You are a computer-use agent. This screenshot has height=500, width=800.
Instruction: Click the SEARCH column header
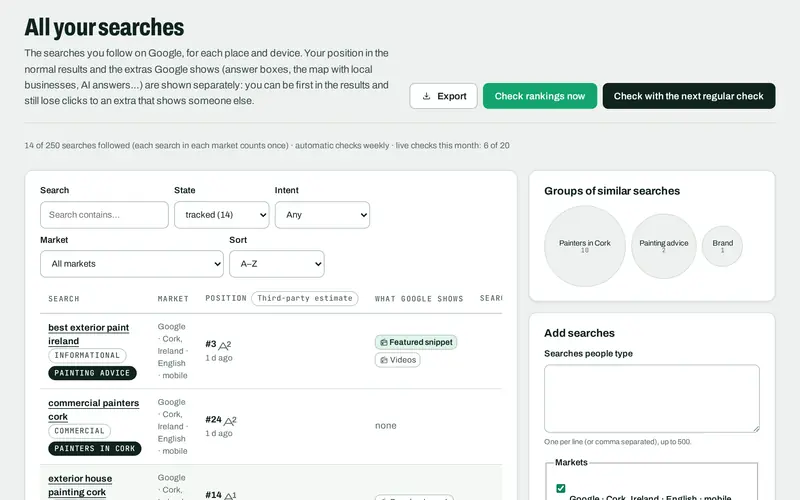64,299
